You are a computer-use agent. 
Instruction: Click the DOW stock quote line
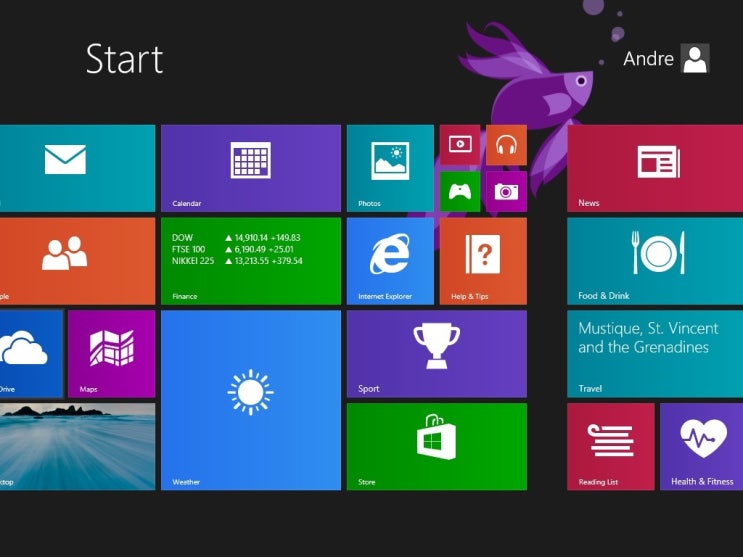[236, 237]
